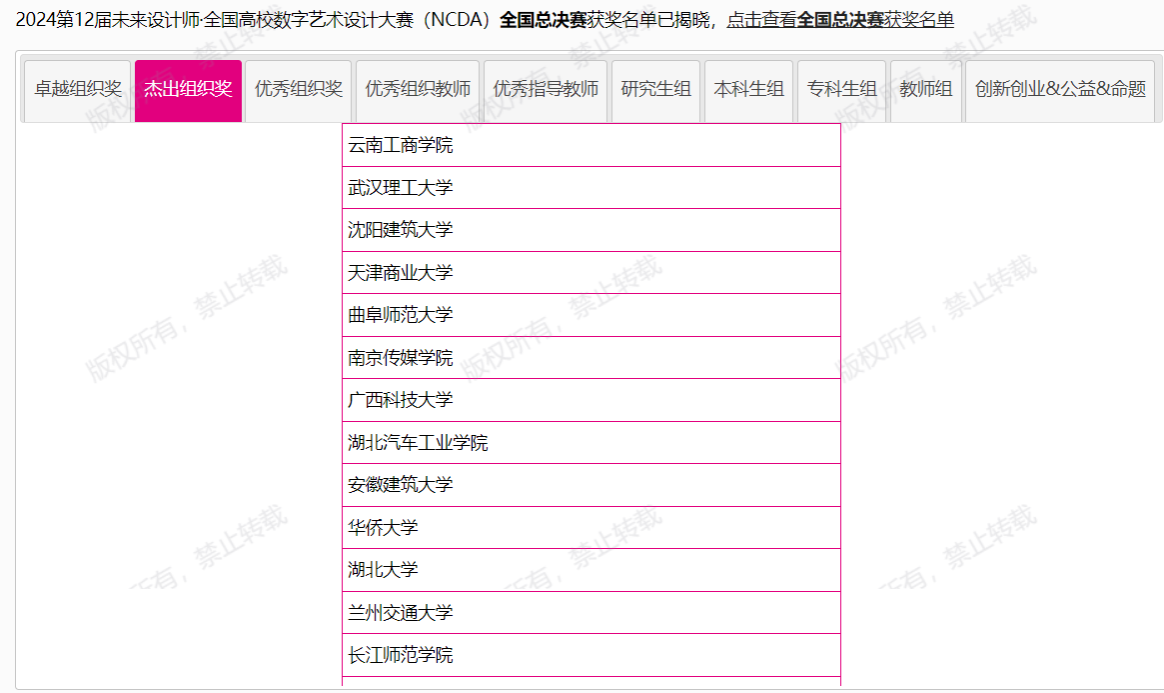
Task: Open the 优秀指导教师 tab
Action: point(545,89)
